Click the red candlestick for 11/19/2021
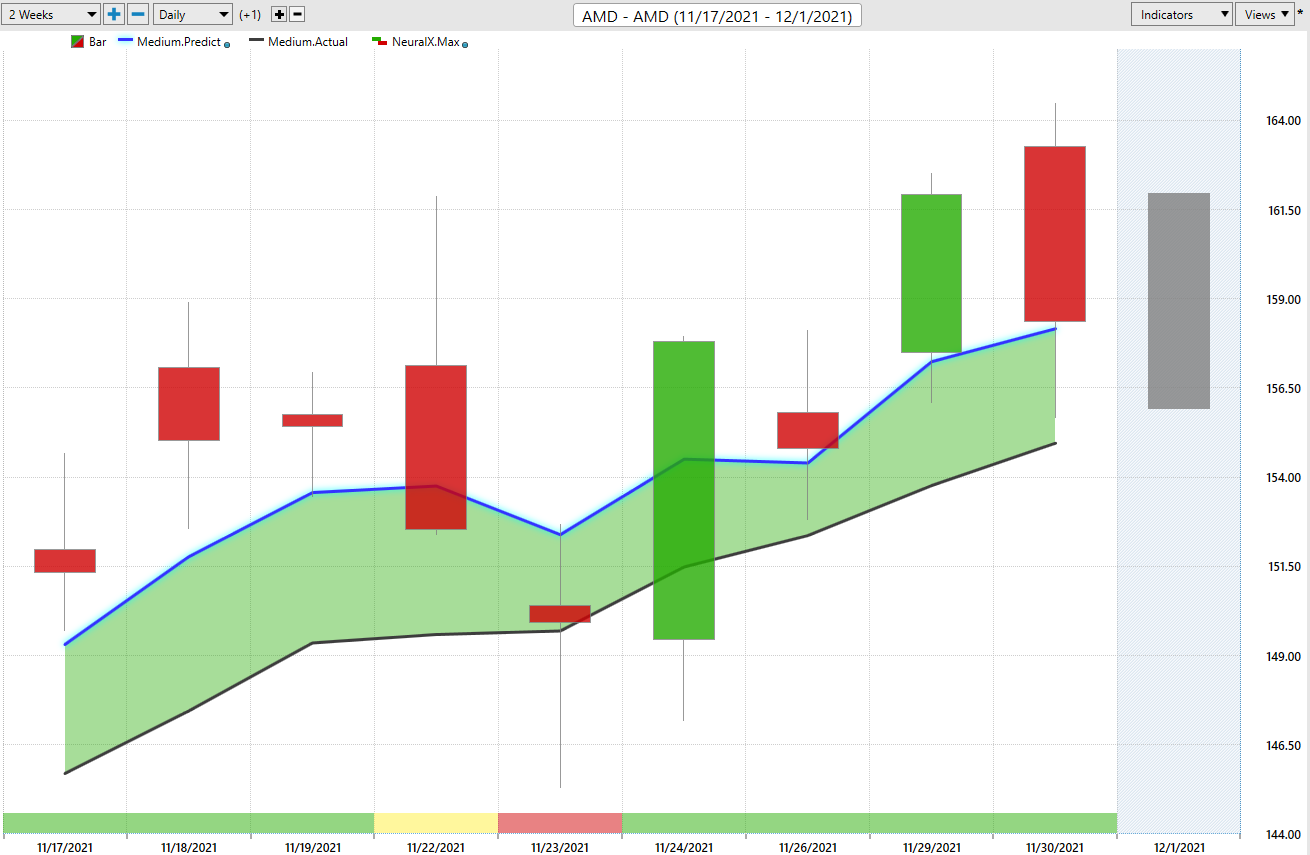 [312, 420]
